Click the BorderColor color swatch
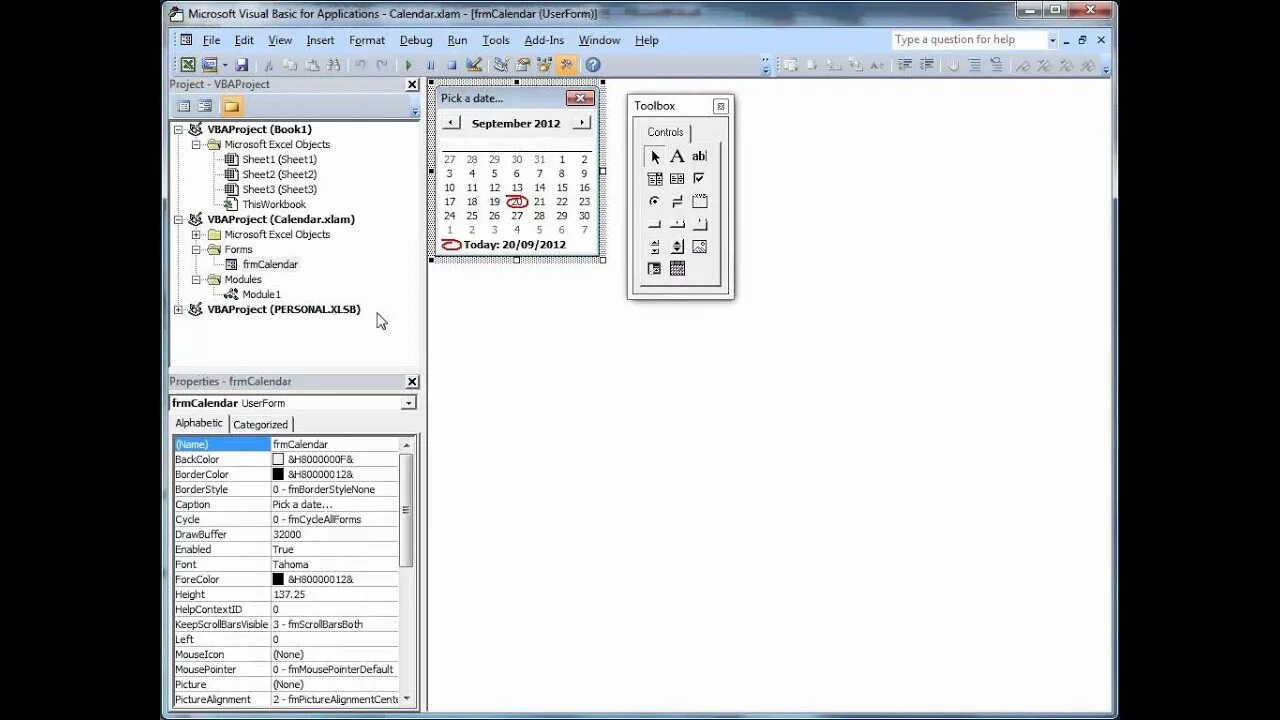This screenshot has width=1280, height=720. point(278,474)
